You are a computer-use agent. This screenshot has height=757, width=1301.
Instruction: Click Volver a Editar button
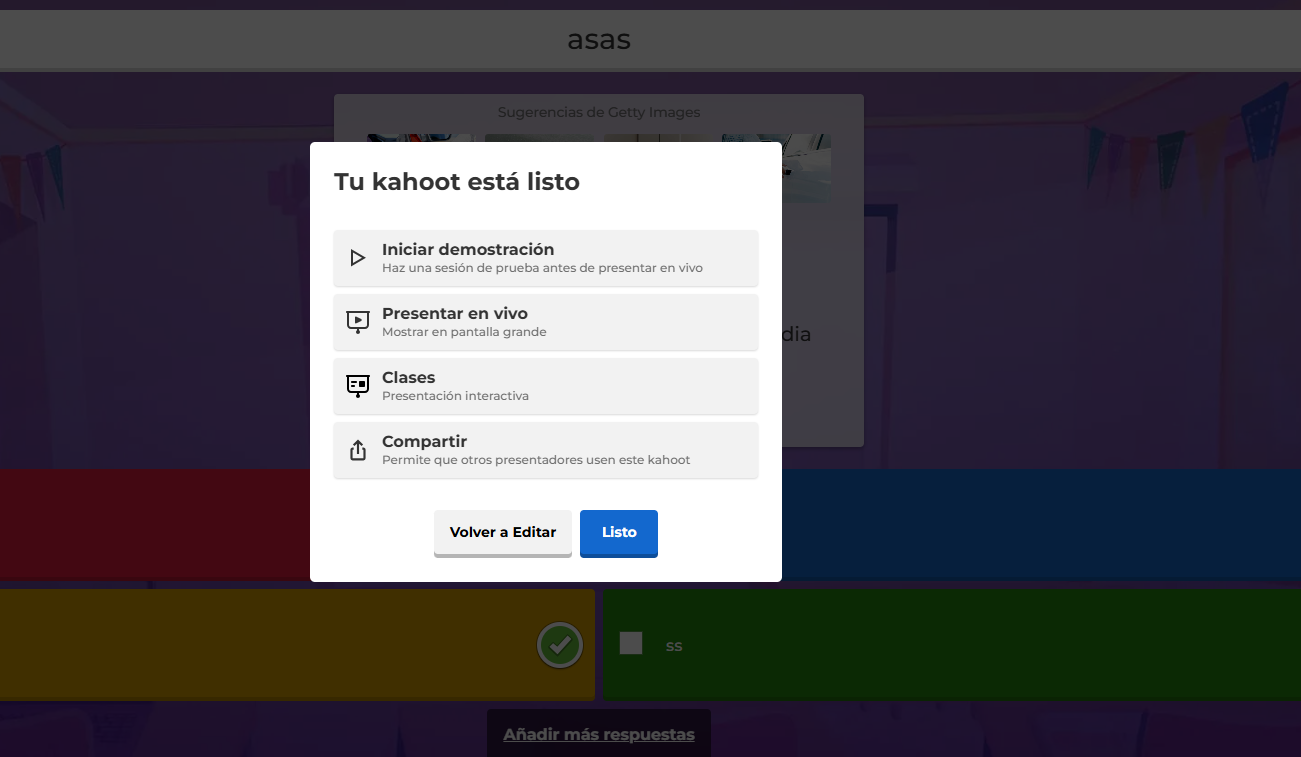coord(503,533)
